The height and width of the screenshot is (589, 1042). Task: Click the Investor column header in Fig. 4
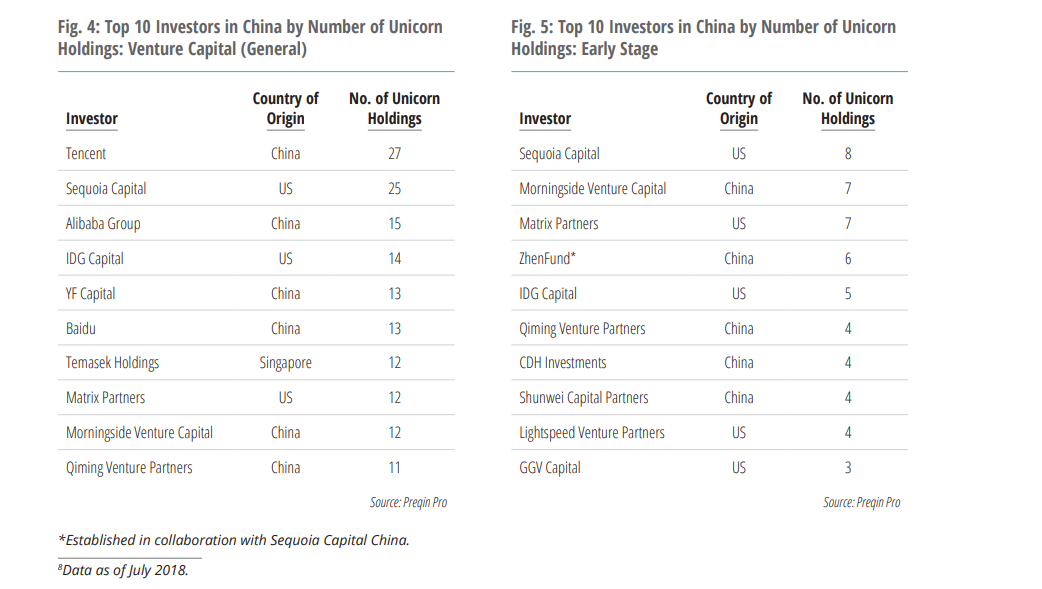coord(92,119)
